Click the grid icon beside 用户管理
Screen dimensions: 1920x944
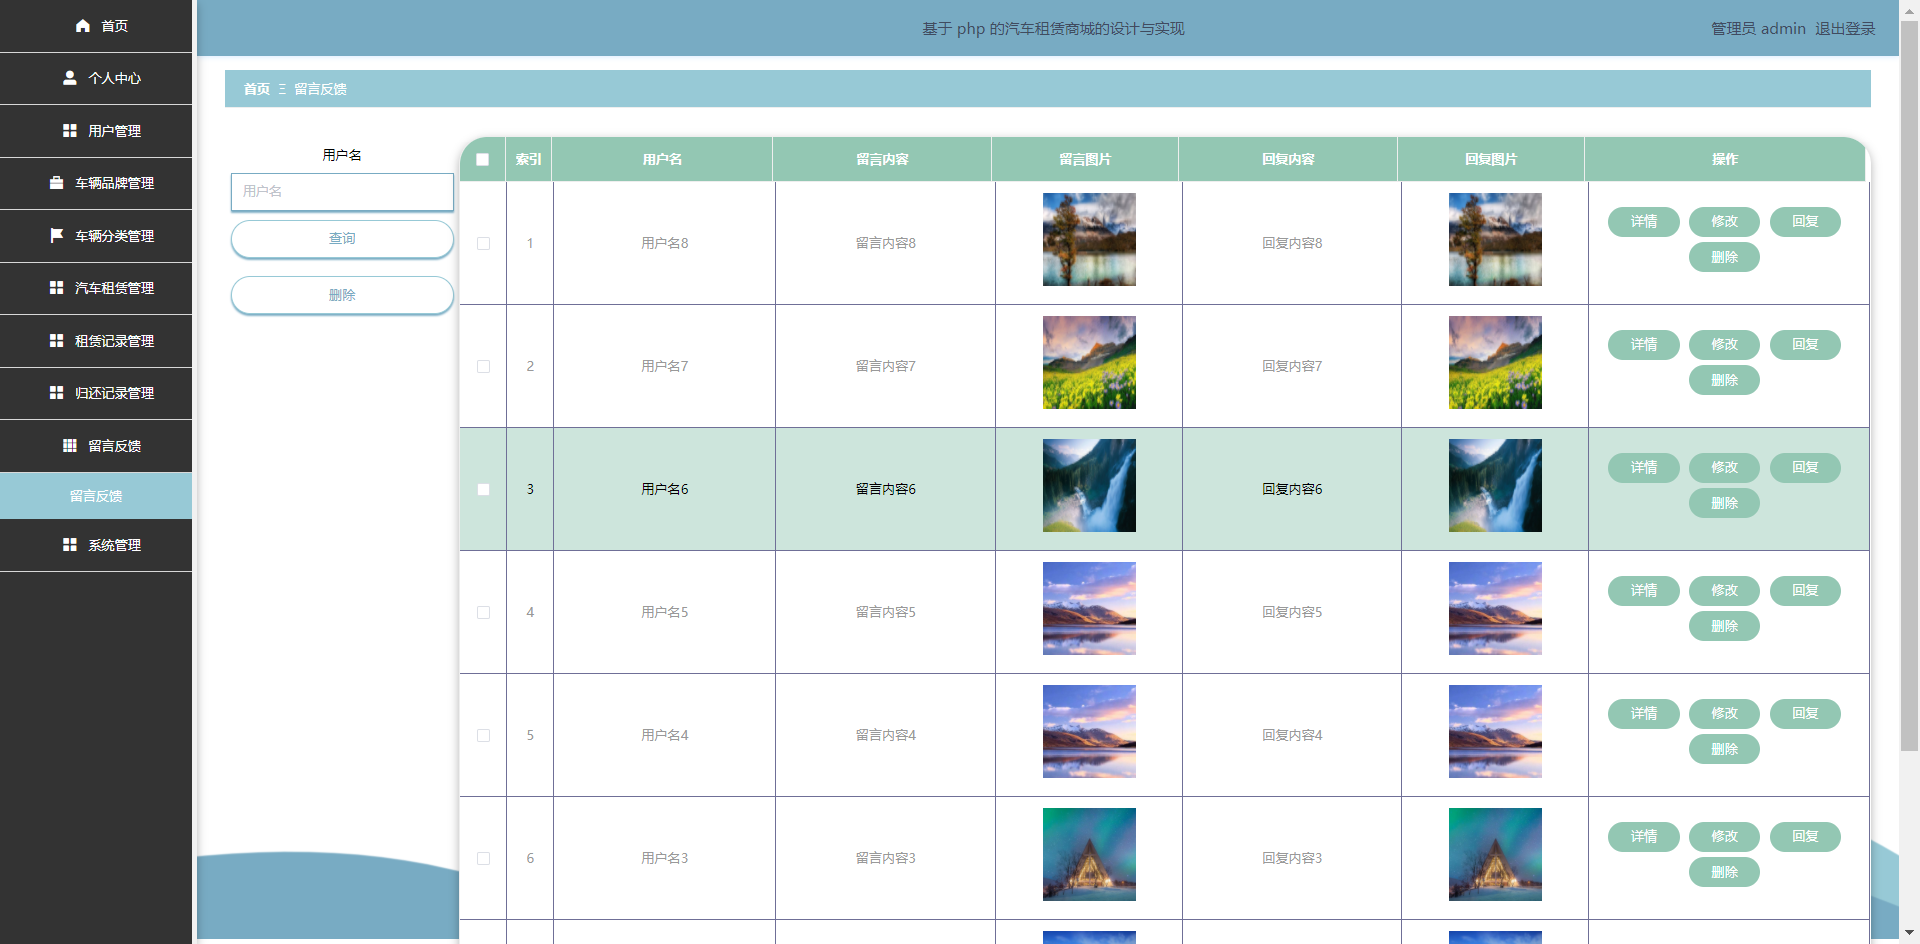coord(70,131)
